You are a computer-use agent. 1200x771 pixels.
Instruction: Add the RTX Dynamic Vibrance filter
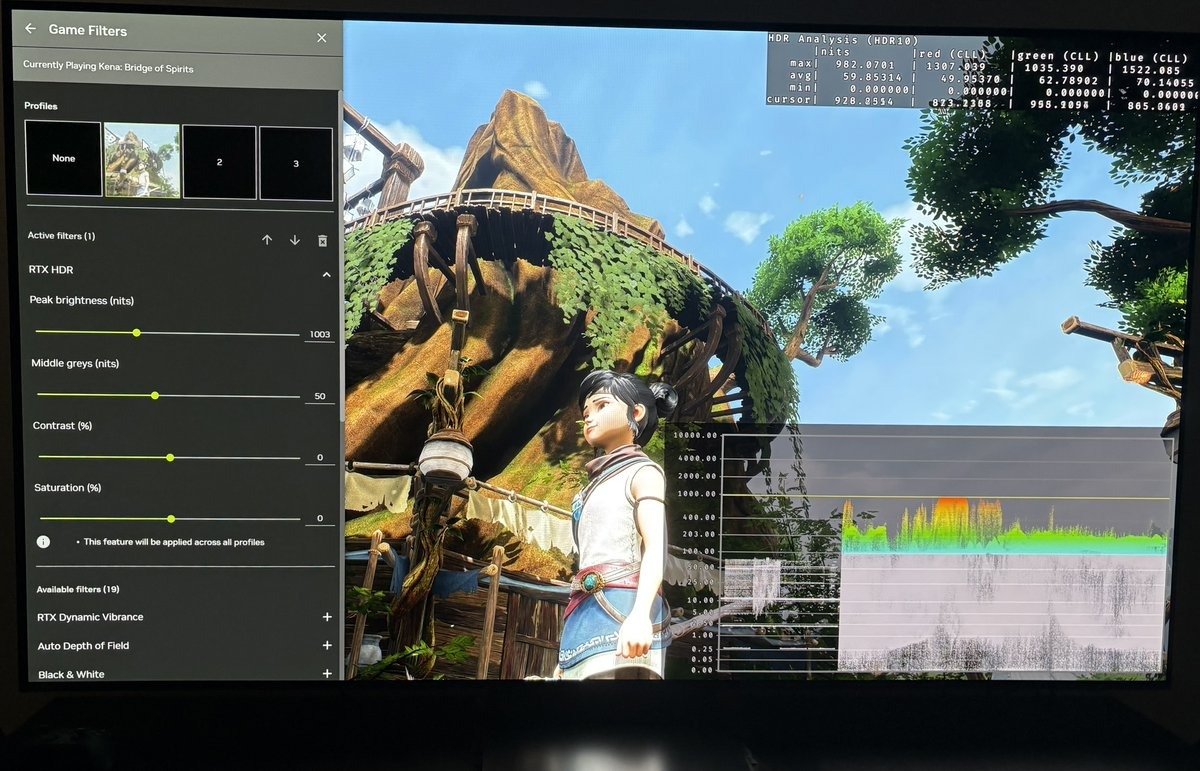click(x=327, y=617)
